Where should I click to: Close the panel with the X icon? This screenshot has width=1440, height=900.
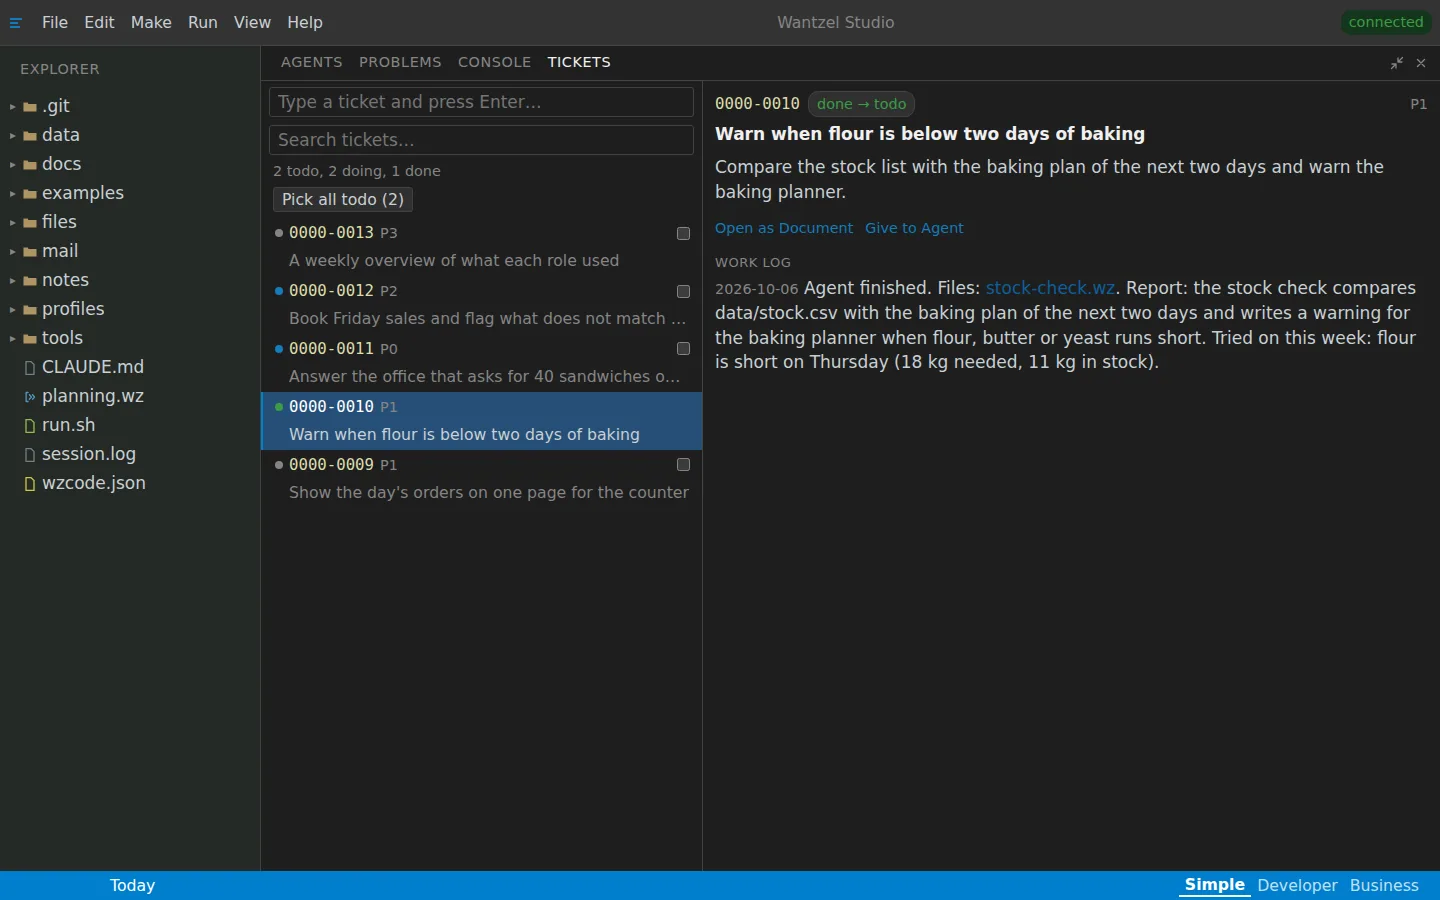(1421, 63)
